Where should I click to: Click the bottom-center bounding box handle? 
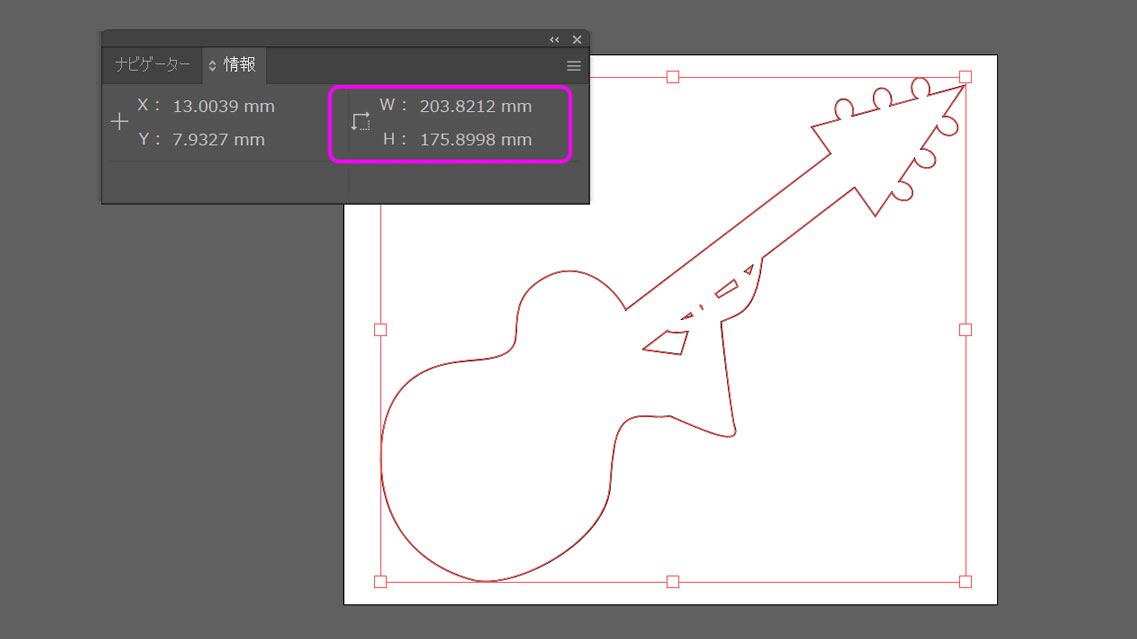tap(672, 581)
